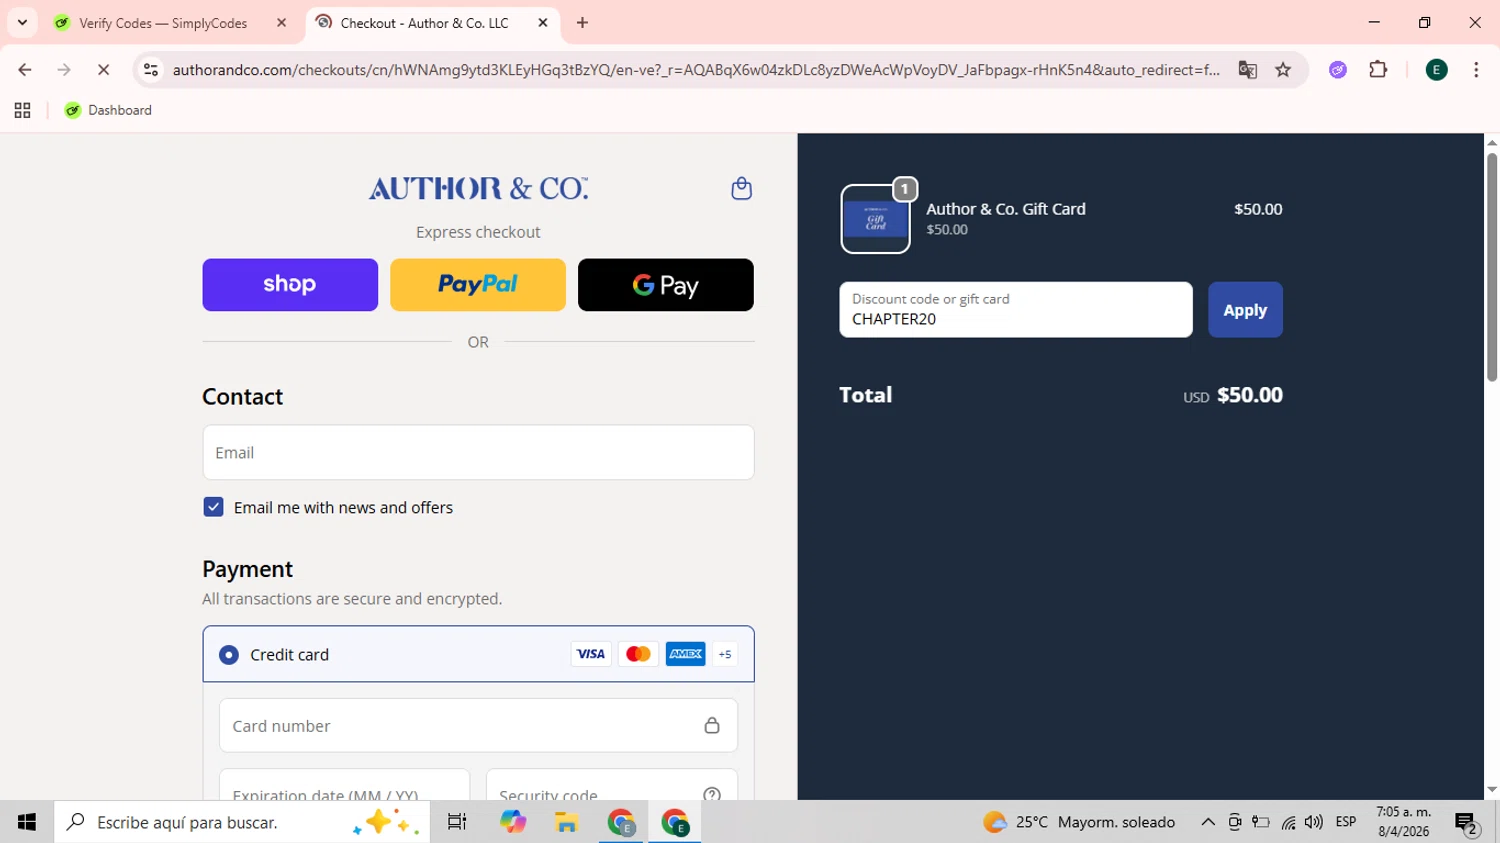
Task: Open the Chrome apps grid icon
Action: pyautogui.click(x=22, y=110)
